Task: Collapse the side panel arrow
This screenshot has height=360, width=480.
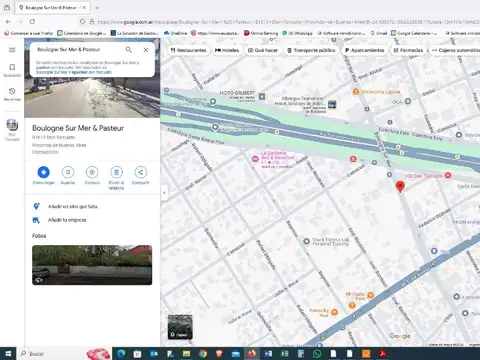Action: 164,193
